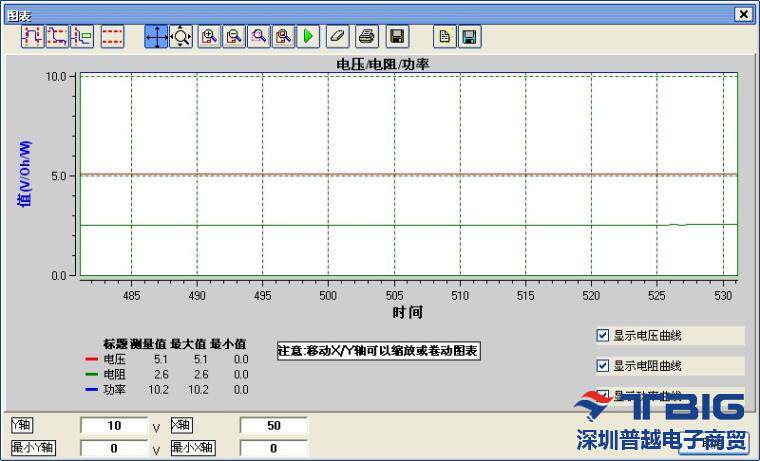
Task: Toggle the 显示电阻曲线 checkbox
Action: [x=602, y=366]
